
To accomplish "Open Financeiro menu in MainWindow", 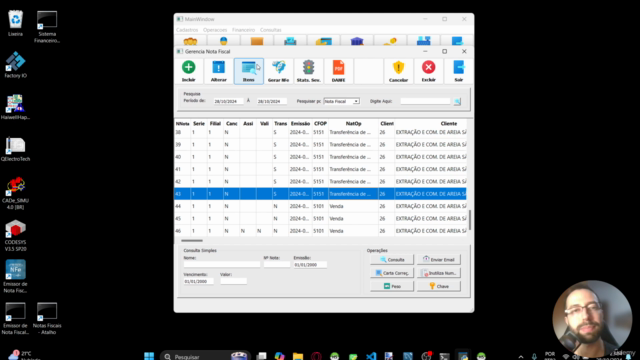I will tap(243, 30).
